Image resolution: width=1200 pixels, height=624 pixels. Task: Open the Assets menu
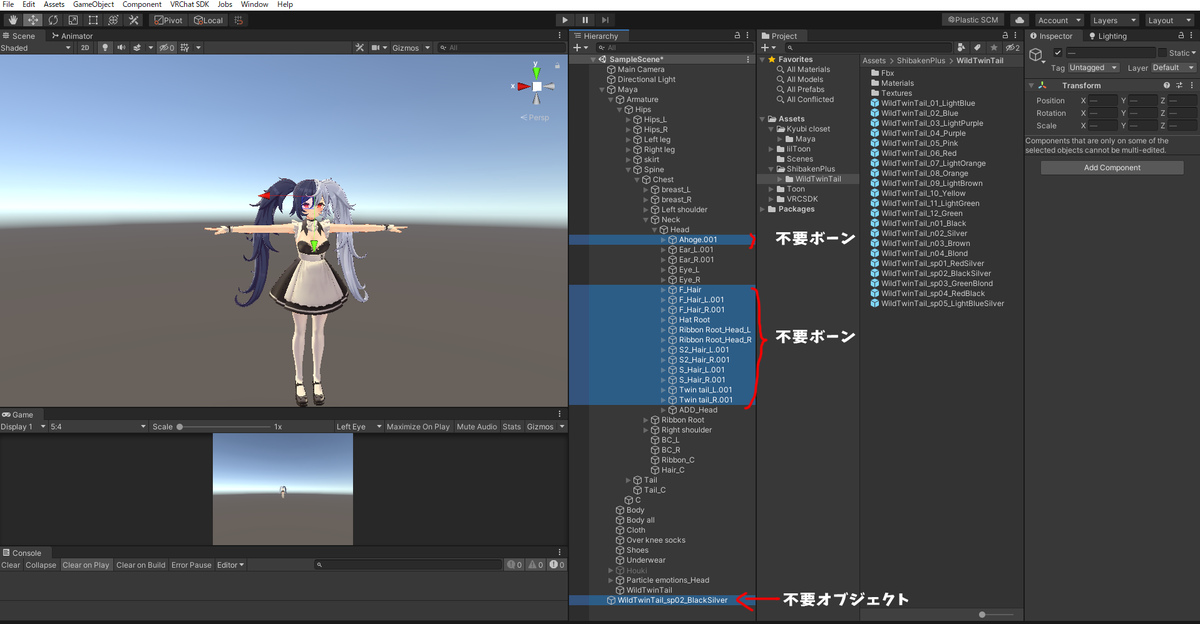[54, 5]
